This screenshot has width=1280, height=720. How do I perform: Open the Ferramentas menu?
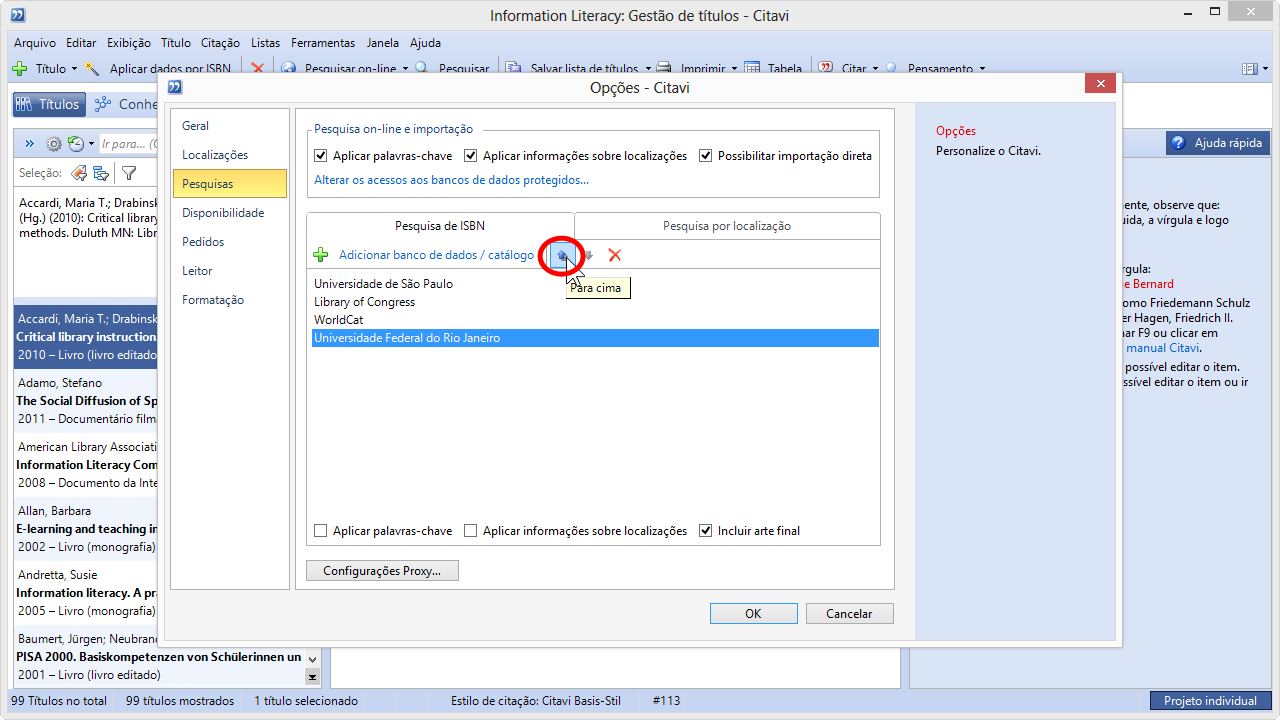tap(323, 43)
